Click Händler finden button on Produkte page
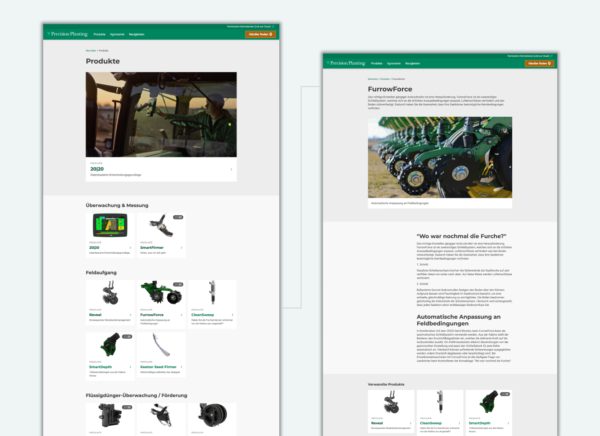Viewport: 600px width, 436px height. (260, 34)
